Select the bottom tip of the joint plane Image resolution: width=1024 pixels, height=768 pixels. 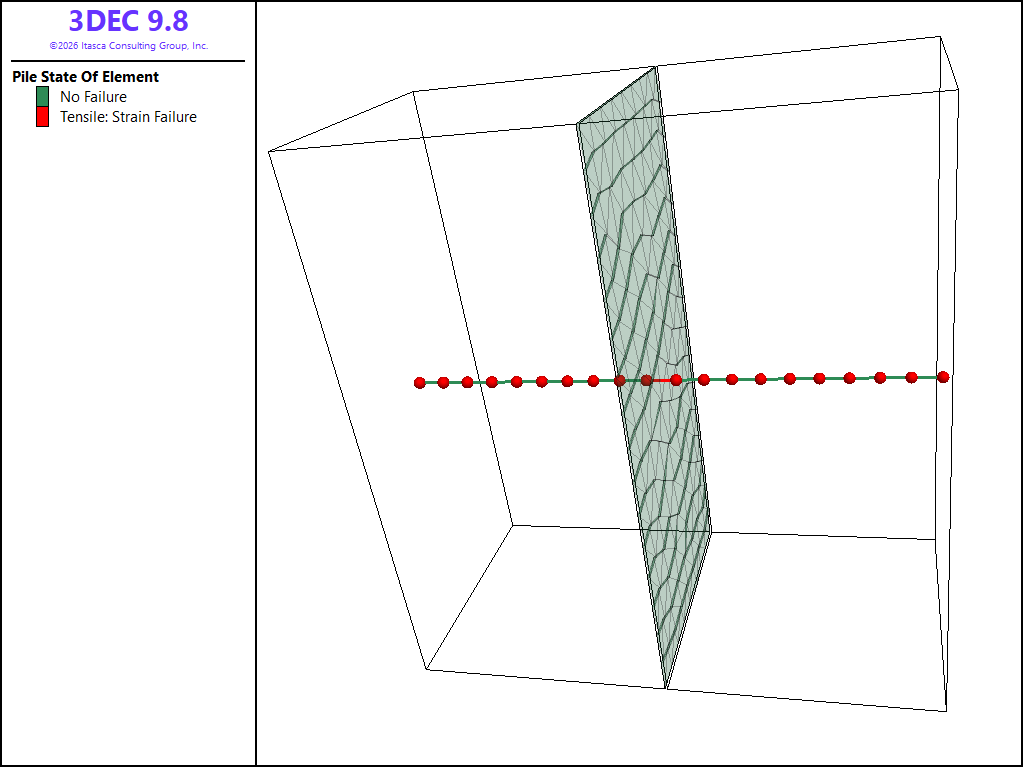tap(665, 688)
